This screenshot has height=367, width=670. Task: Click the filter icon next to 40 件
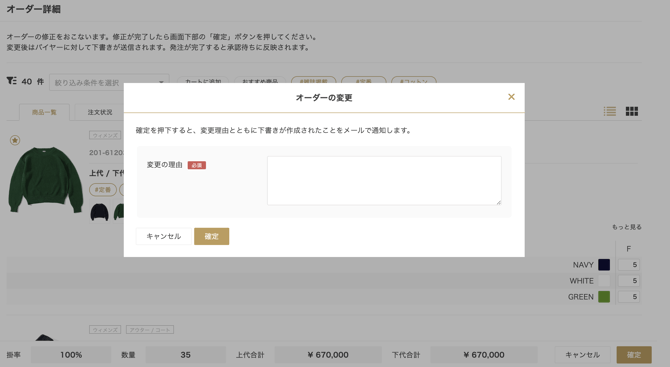point(12,81)
